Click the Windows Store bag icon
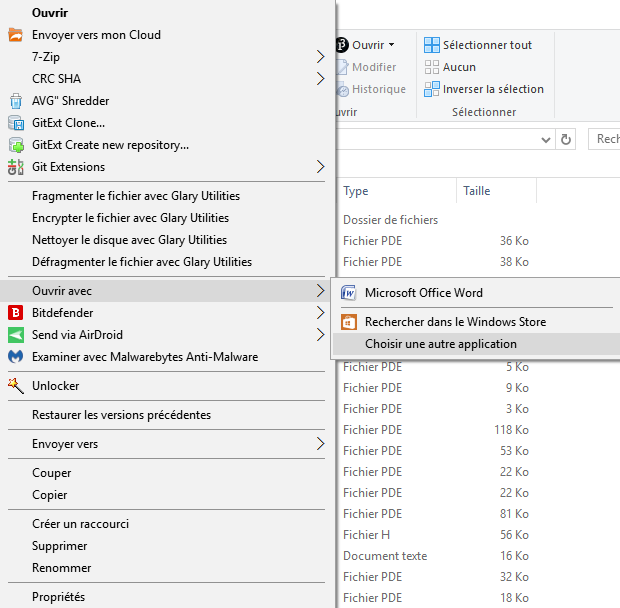 (349, 322)
